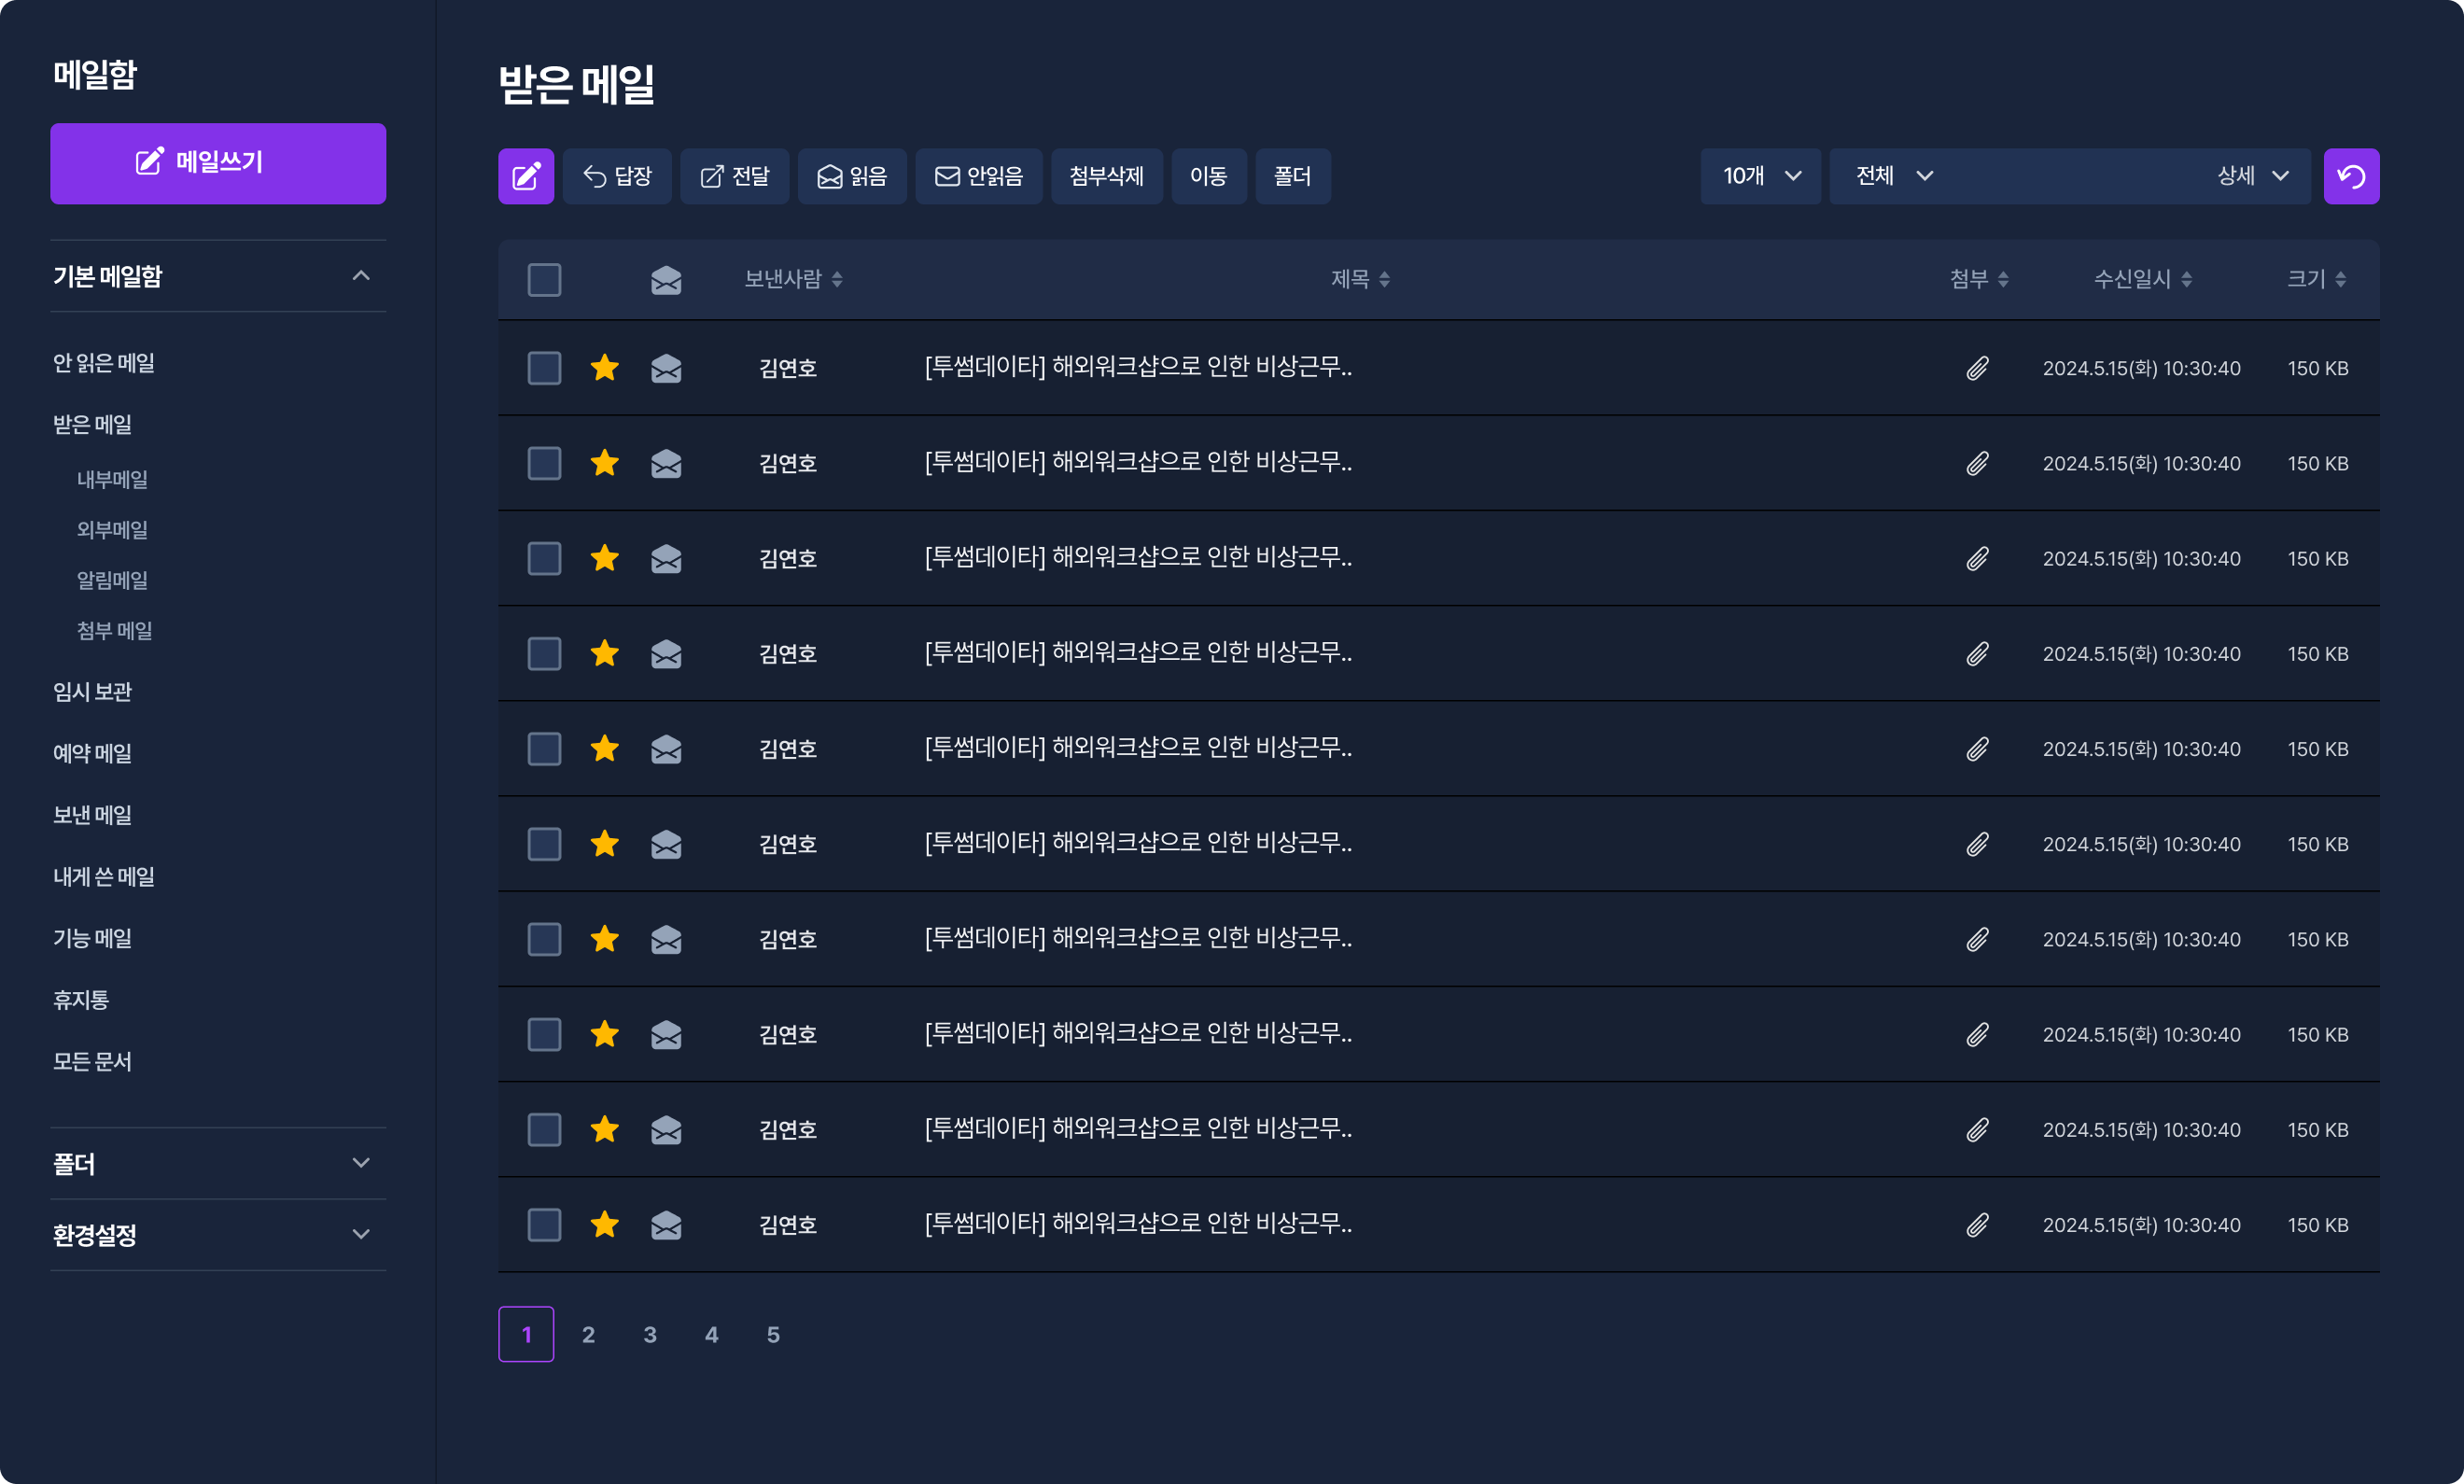Expand the 환경설정 section

point(361,1235)
